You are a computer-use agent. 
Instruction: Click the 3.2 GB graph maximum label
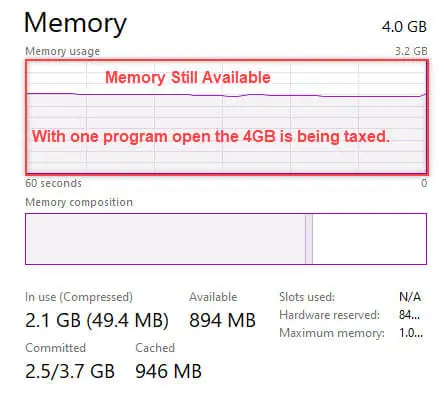[411, 51]
